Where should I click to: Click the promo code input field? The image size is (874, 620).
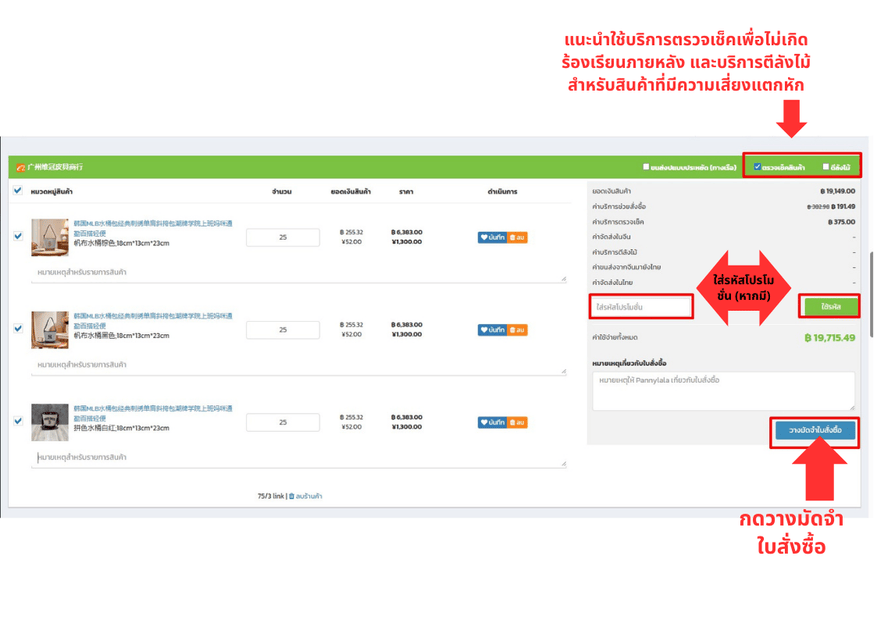tap(640, 306)
